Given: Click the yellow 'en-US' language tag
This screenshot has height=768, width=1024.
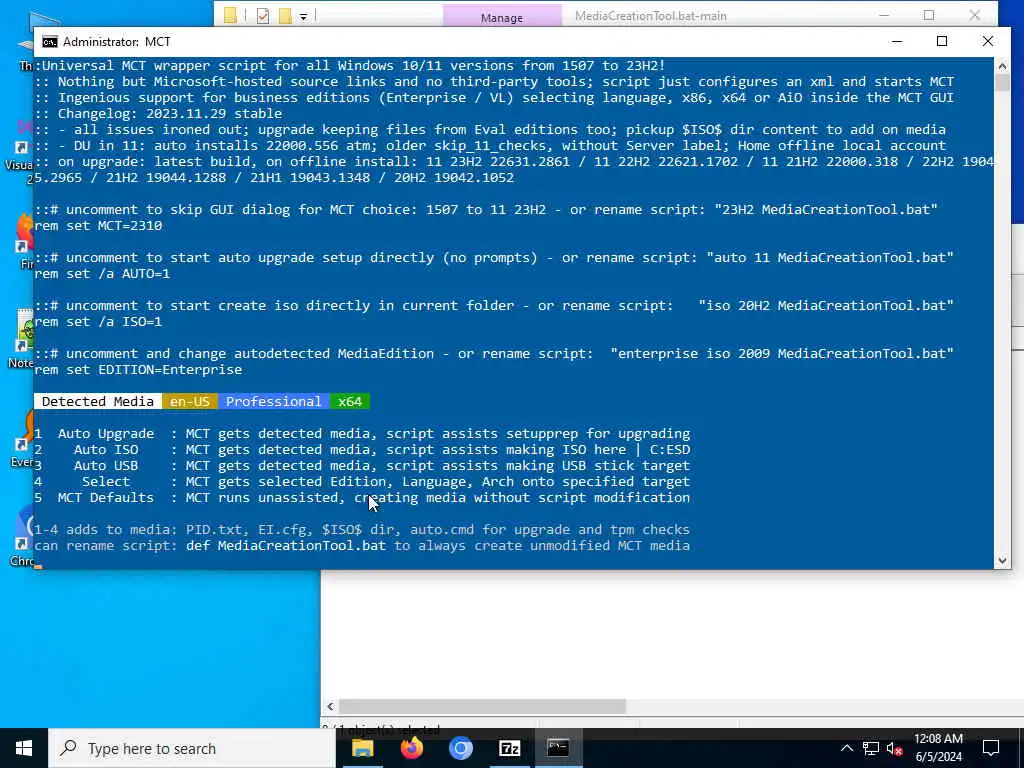Looking at the screenshot, I should pyautogui.click(x=190, y=402).
